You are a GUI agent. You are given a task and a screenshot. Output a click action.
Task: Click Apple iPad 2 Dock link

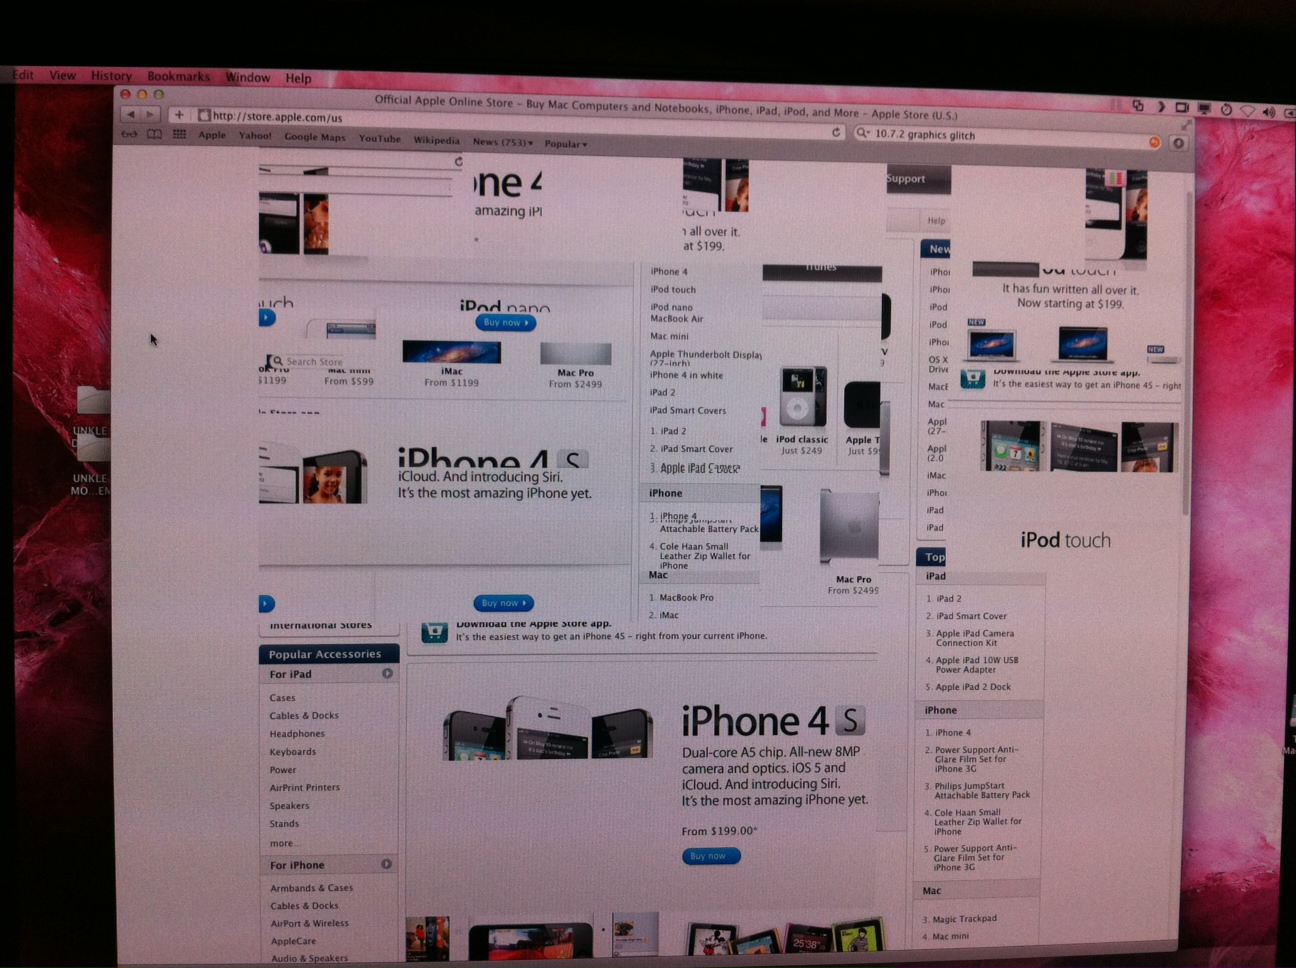973,687
